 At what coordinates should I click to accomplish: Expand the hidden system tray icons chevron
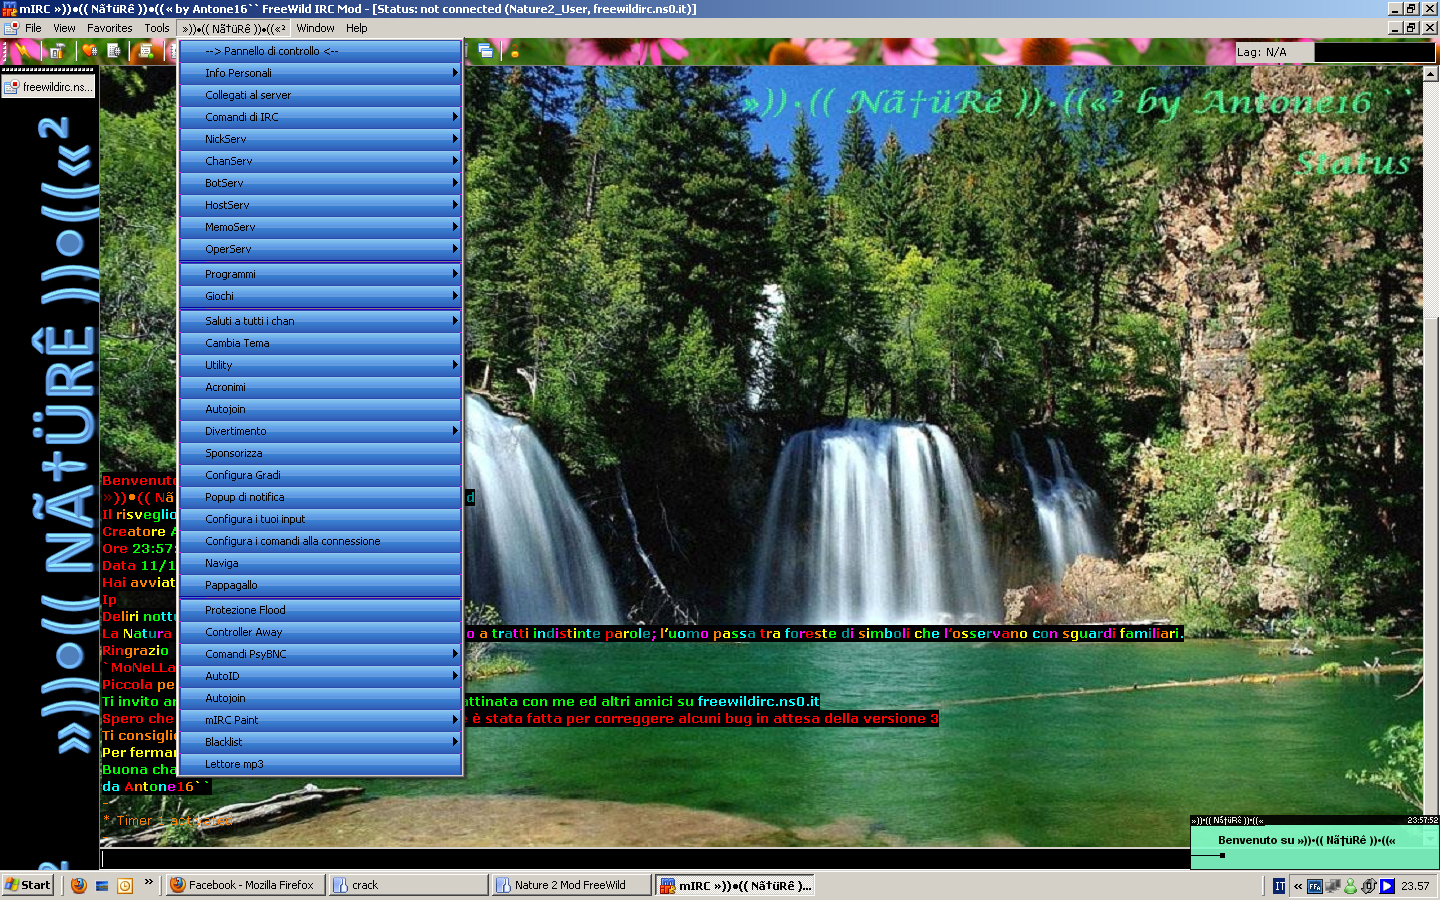point(1298,886)
